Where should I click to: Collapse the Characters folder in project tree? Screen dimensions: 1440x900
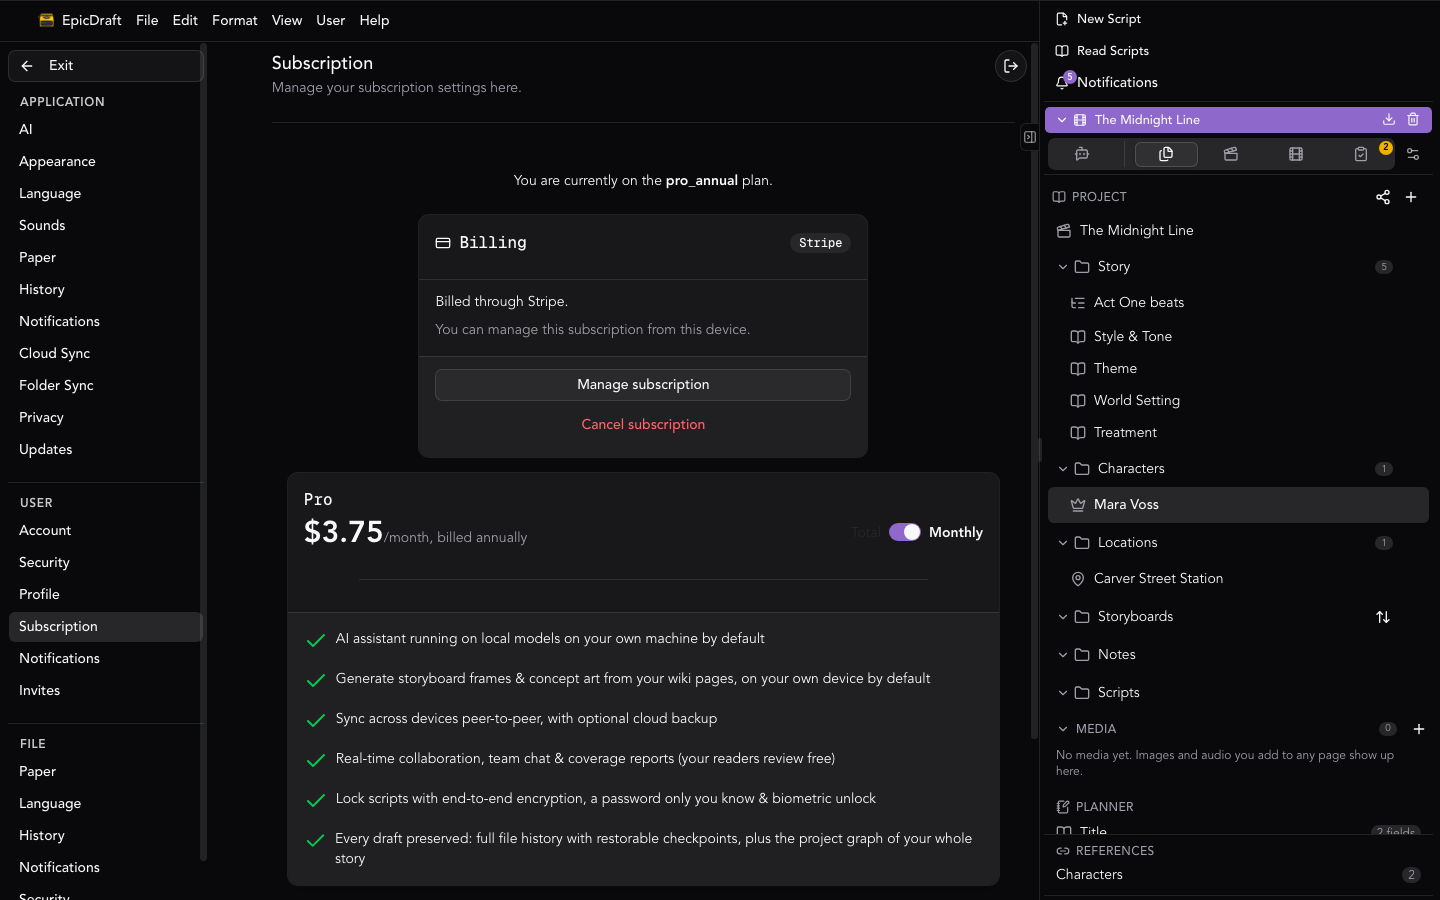pyautogui.click(x=1063, y=469)
